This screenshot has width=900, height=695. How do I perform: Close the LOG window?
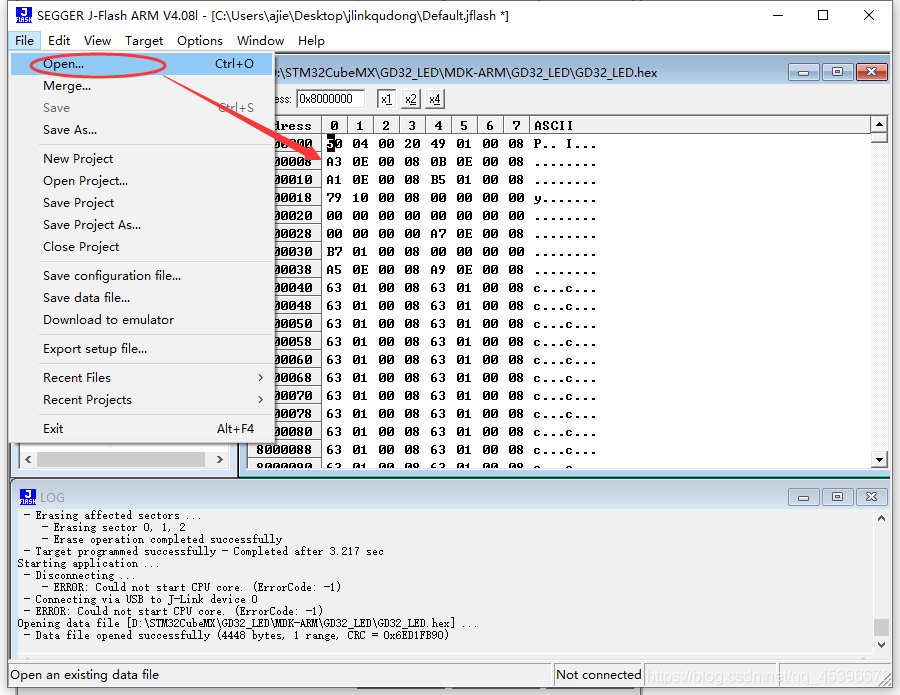(x=871, y=497)
